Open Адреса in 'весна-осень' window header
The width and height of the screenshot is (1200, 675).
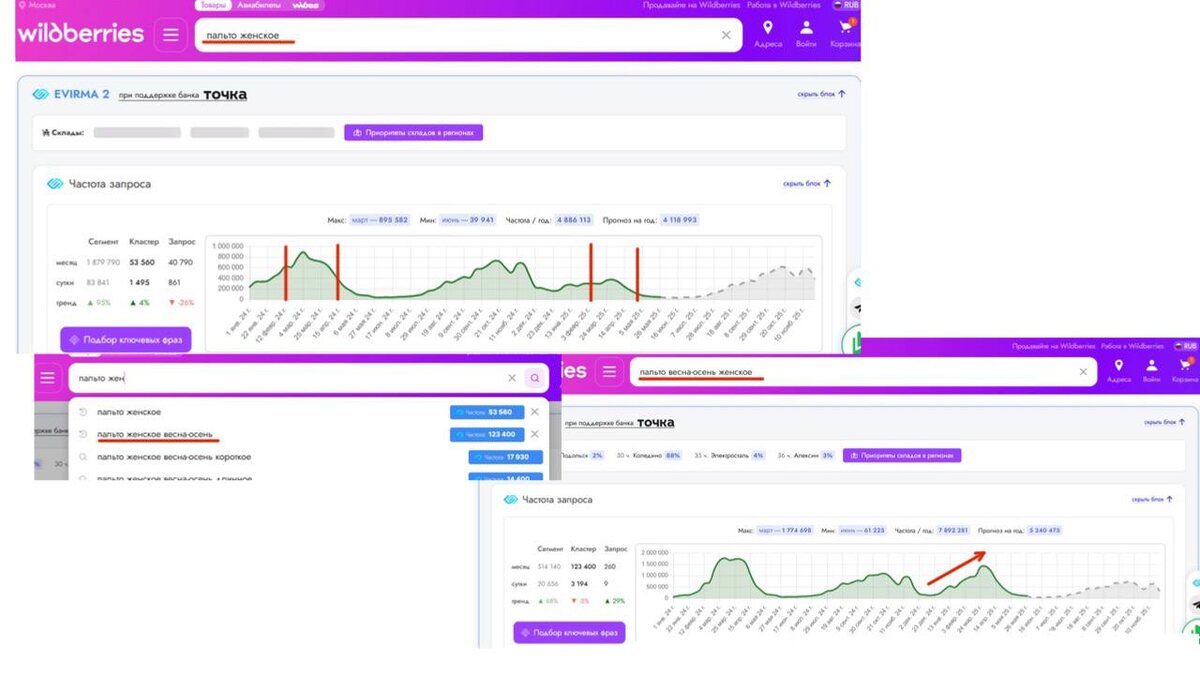pyautogui.click(x=1118, y=371)
